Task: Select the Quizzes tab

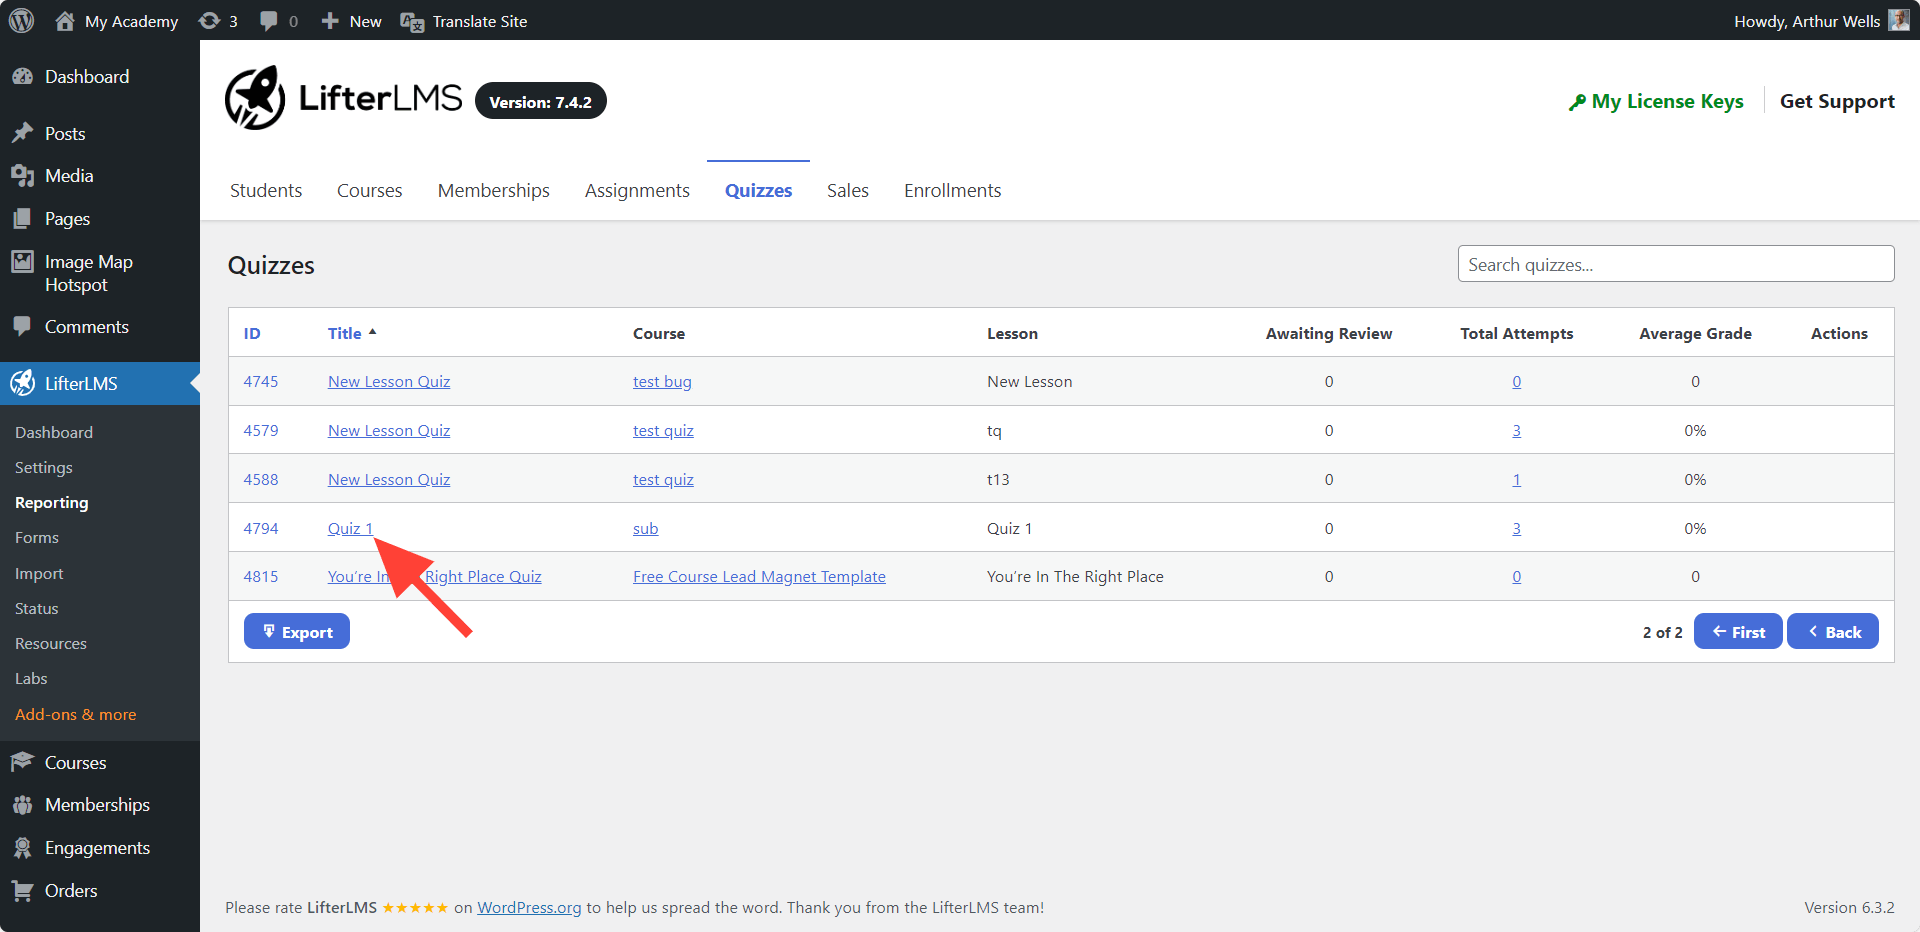Action: click(758, 190)
